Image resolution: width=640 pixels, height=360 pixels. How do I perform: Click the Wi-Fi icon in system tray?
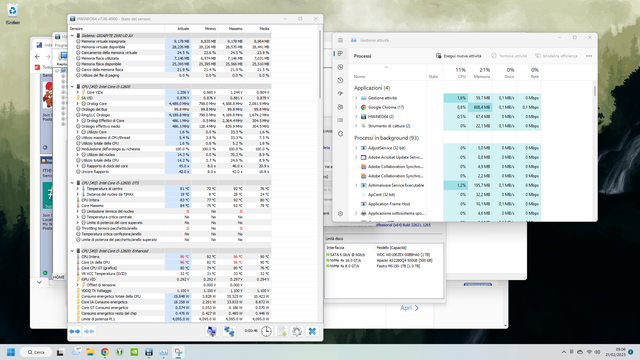click(589, 352)
